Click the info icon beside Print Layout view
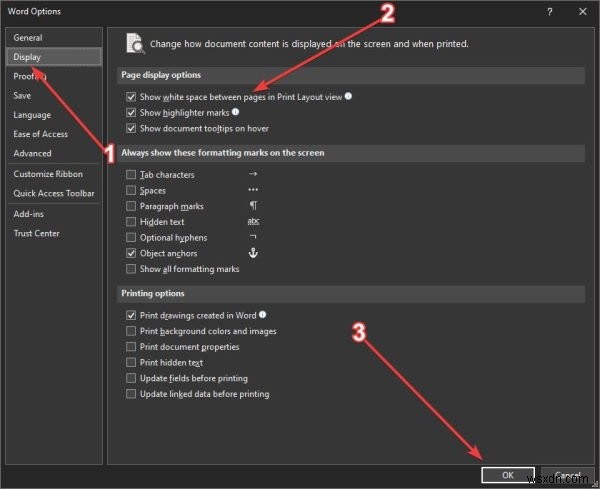 [x=349, y=97]
